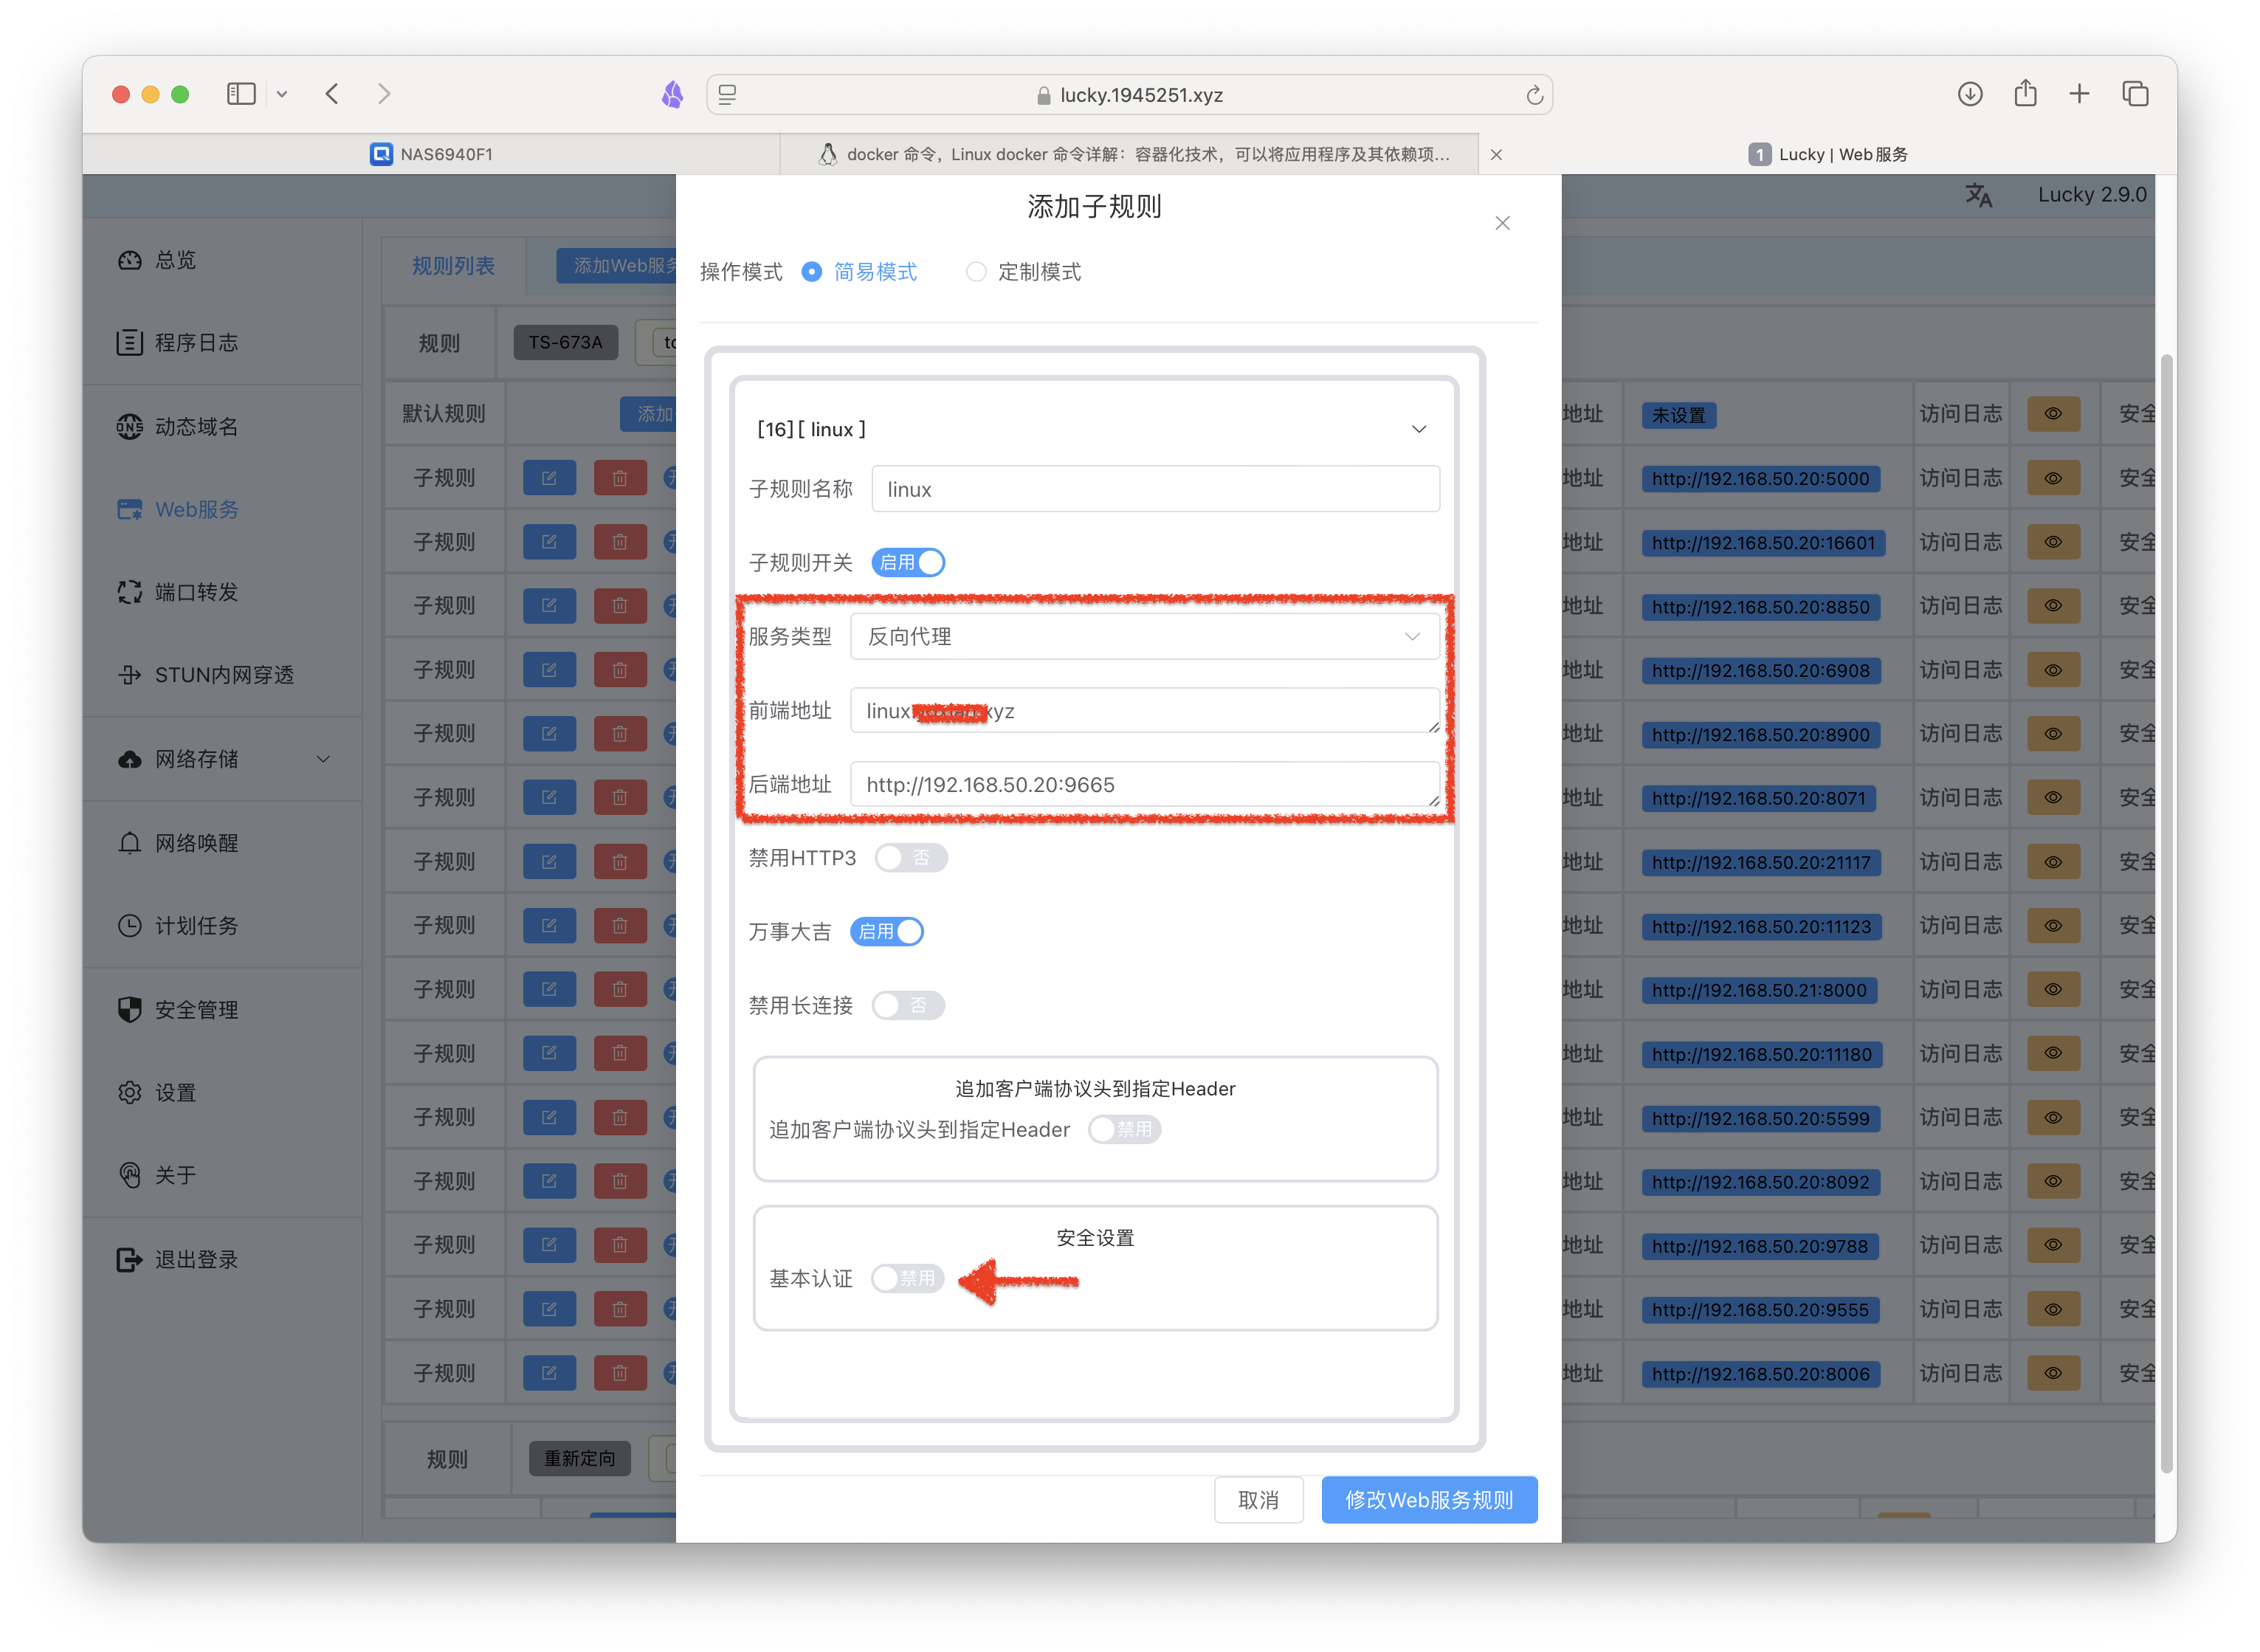Screen dimensions: 2260x1652
Task: Toggle 万事大吉 switch
Action: point(887,932)
